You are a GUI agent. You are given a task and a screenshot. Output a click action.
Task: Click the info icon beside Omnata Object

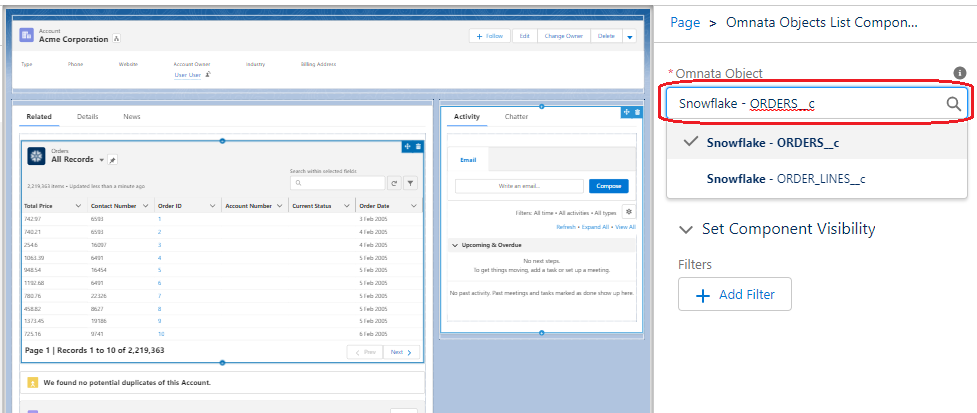point(960,73)
